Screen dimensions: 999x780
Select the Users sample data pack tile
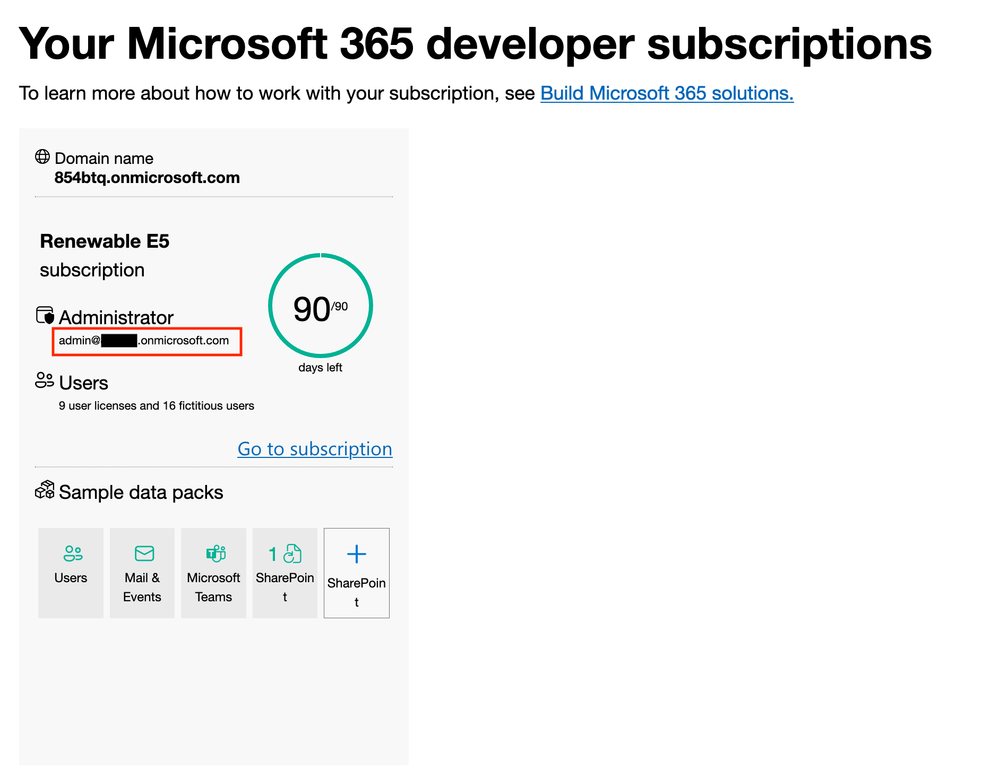(71, 572)
